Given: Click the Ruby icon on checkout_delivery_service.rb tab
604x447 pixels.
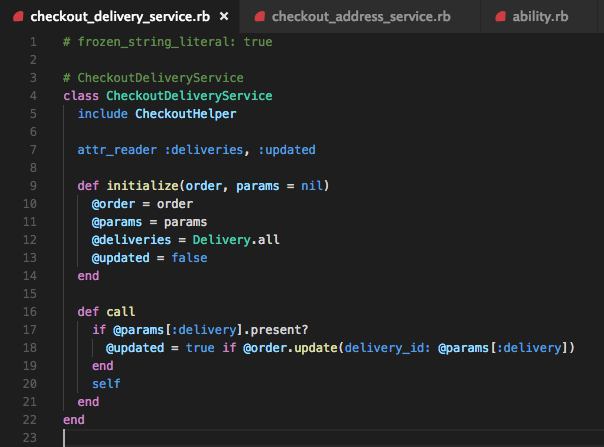Looking at the screenshot, I should 18,17.
